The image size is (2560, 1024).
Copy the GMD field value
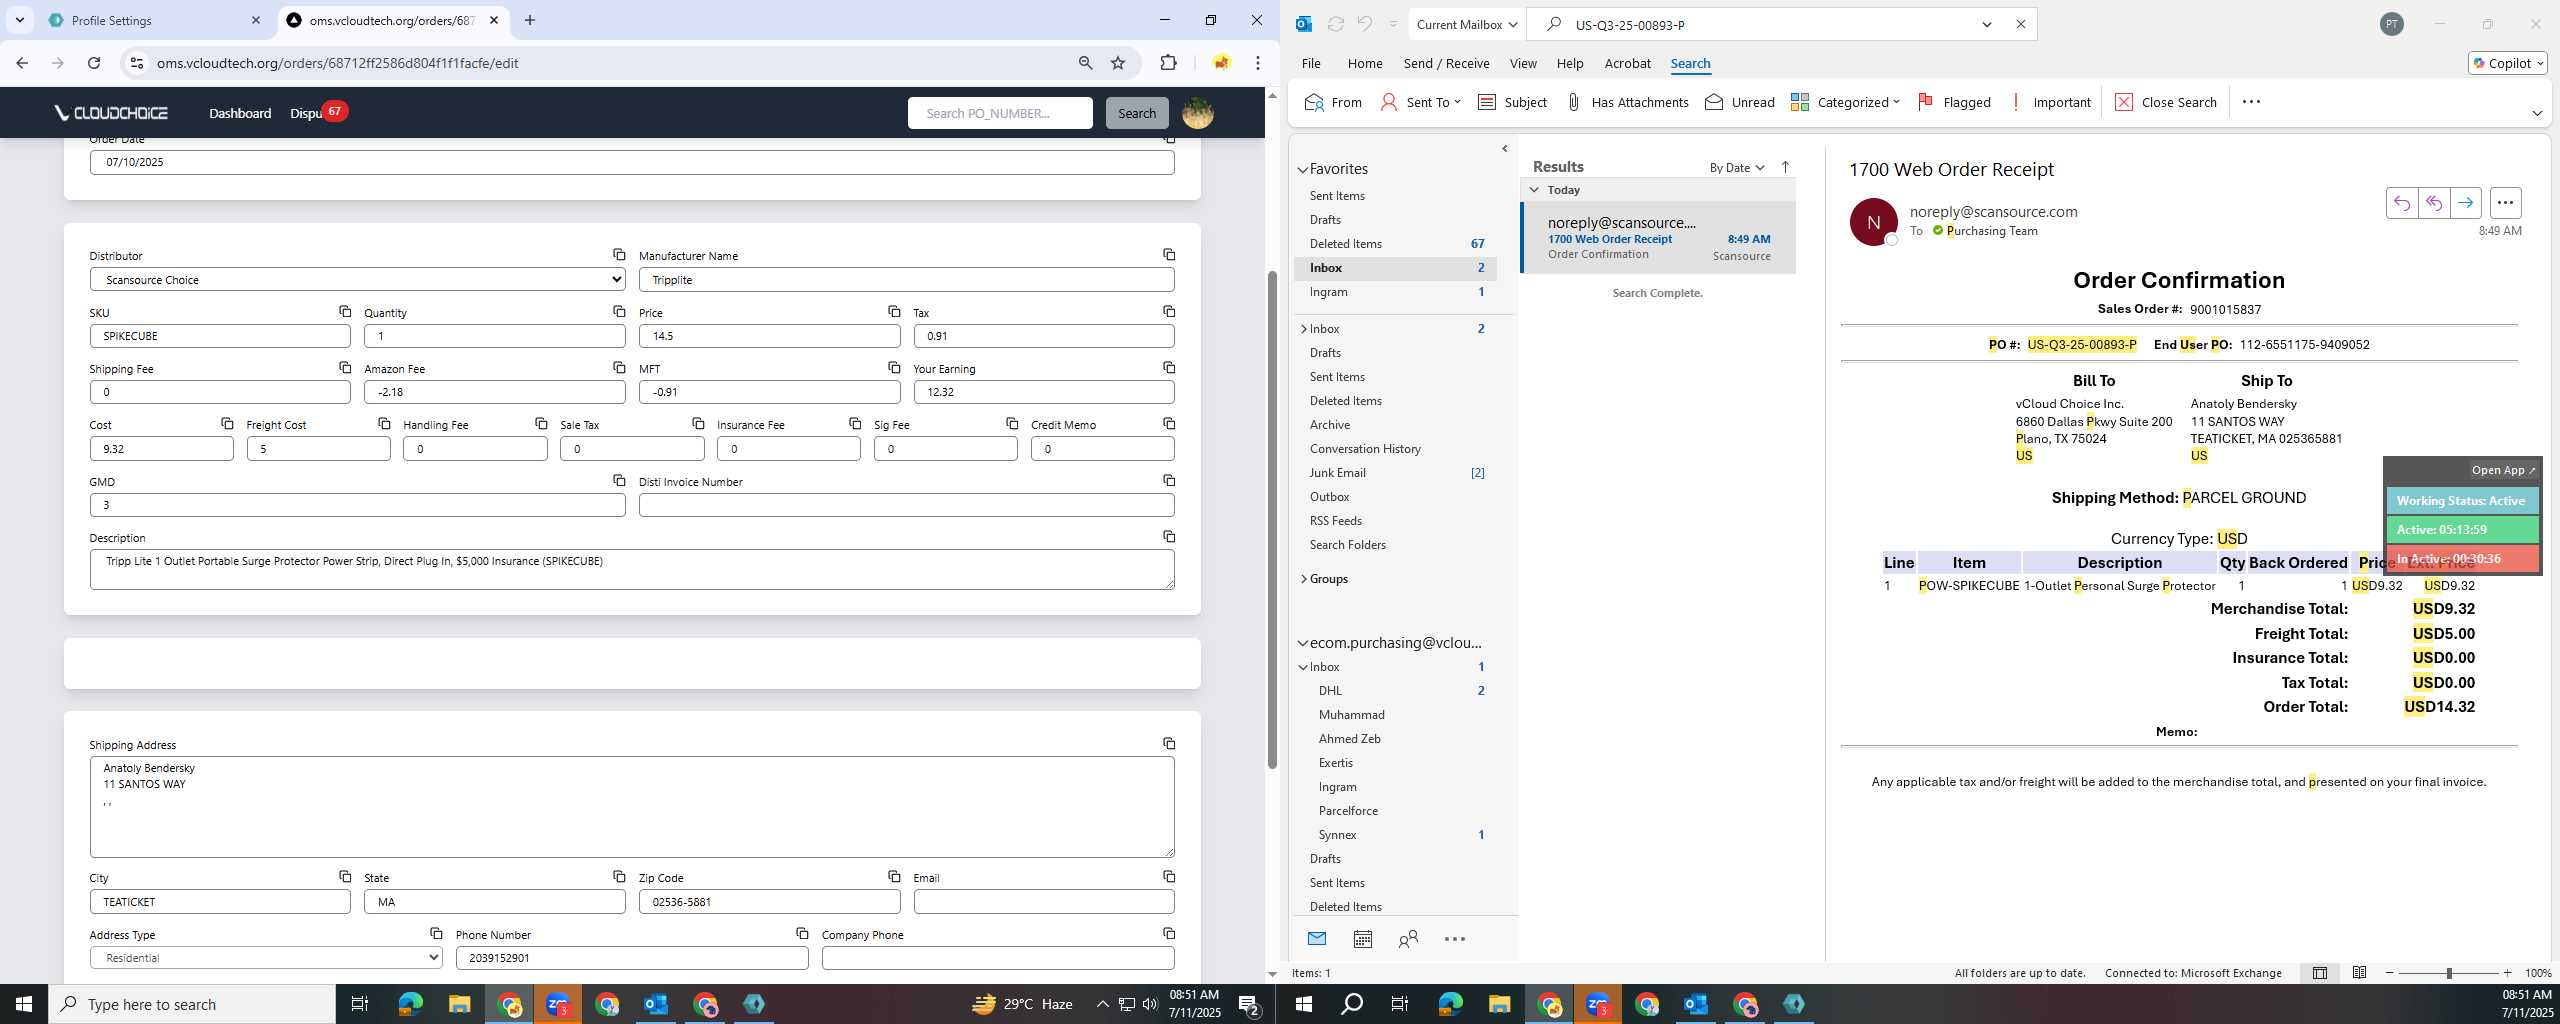619,481
